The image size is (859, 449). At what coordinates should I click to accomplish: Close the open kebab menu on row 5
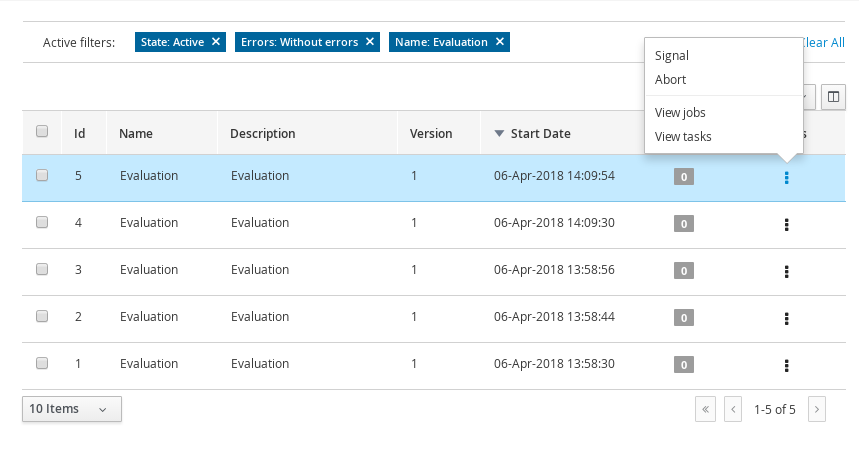pos(787,178)
